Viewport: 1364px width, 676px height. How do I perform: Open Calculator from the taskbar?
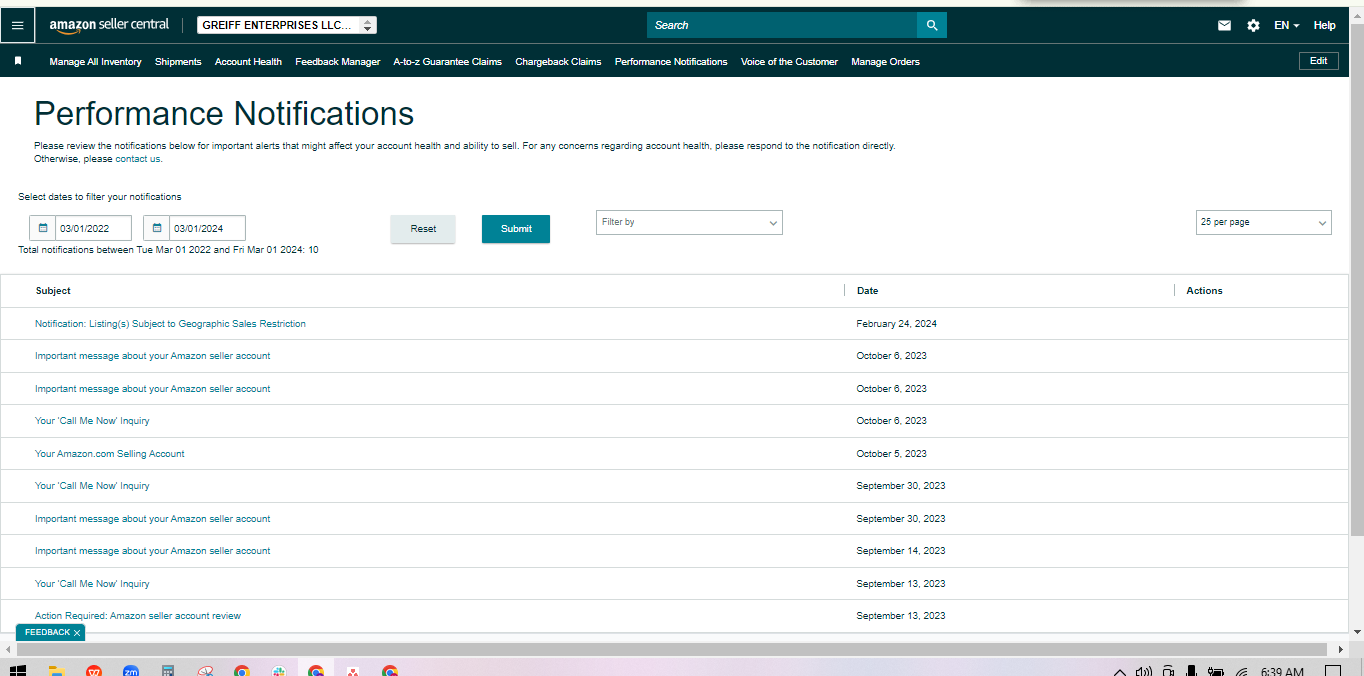[168, 671]
